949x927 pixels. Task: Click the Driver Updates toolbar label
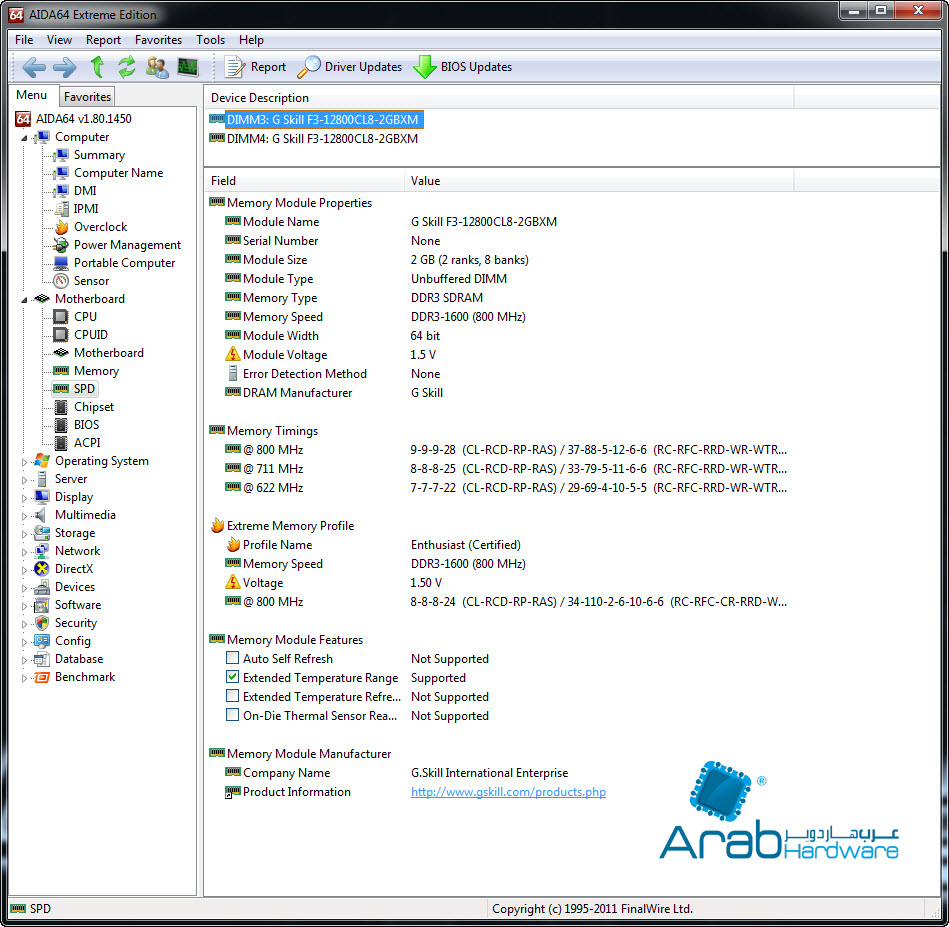[363, 67]
